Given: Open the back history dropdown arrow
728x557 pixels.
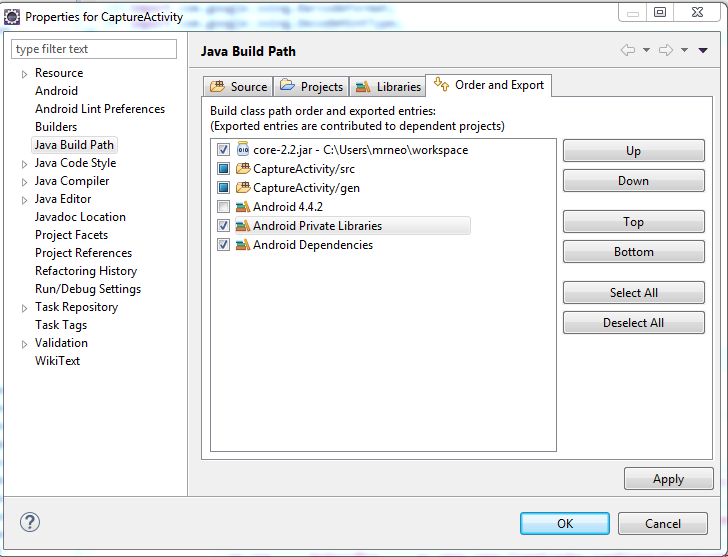Looking at the screenshot, I should coord(646,50).
